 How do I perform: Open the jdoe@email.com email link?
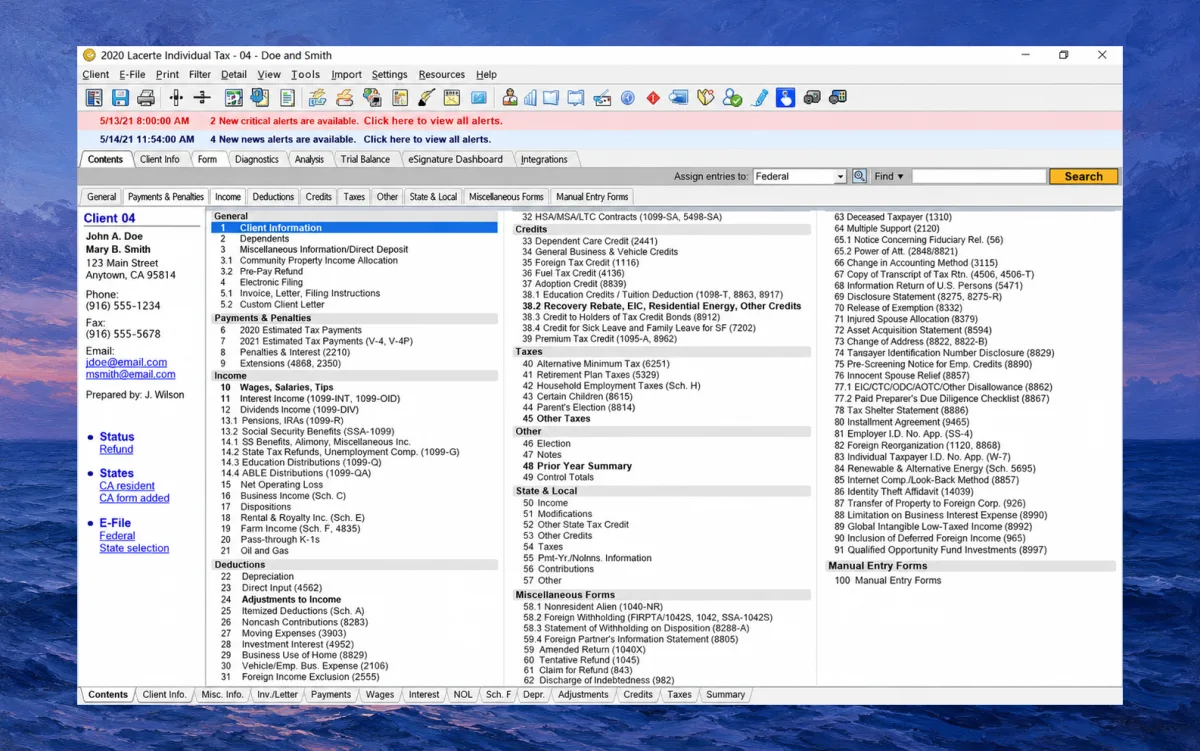click(x=126, y=363)
